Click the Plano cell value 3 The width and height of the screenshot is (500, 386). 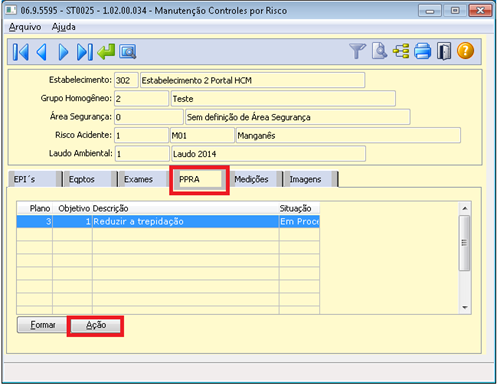[x=35, y=222]
